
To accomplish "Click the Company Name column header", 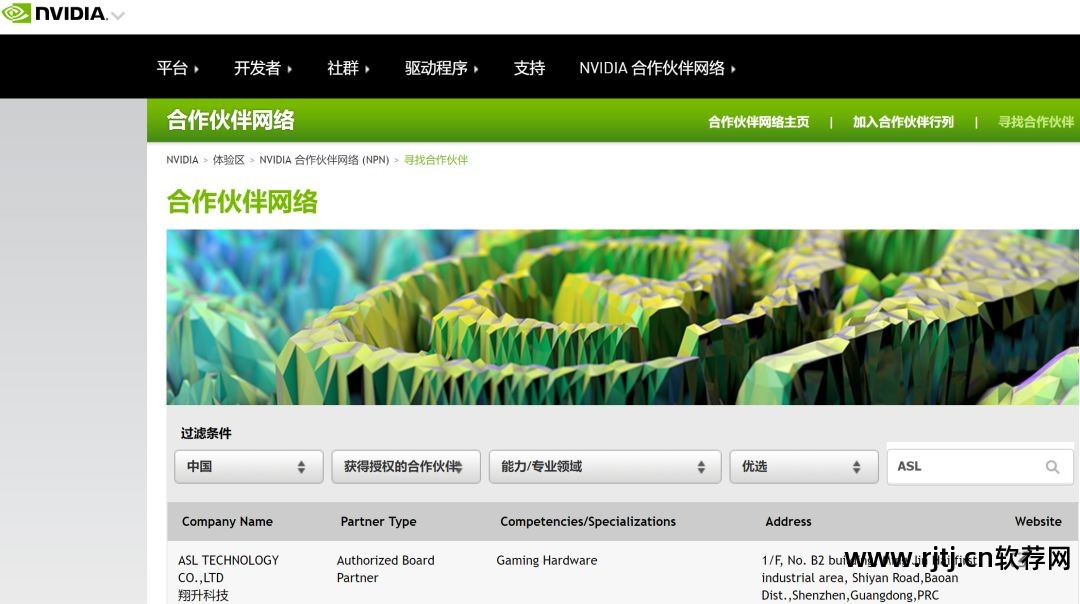I will [x=227, y=521].
